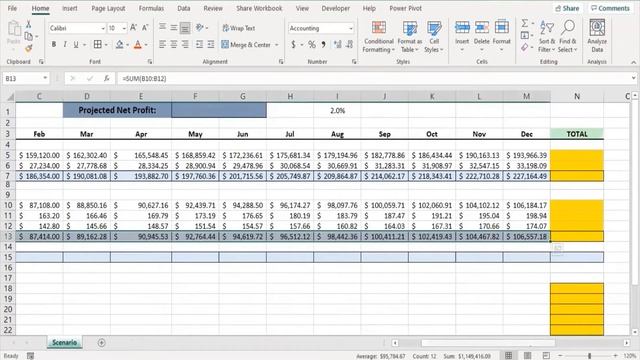Open the font size dropdown
Image resolution: width=640 pixels, height=360 pixels.
coord(124,28)
